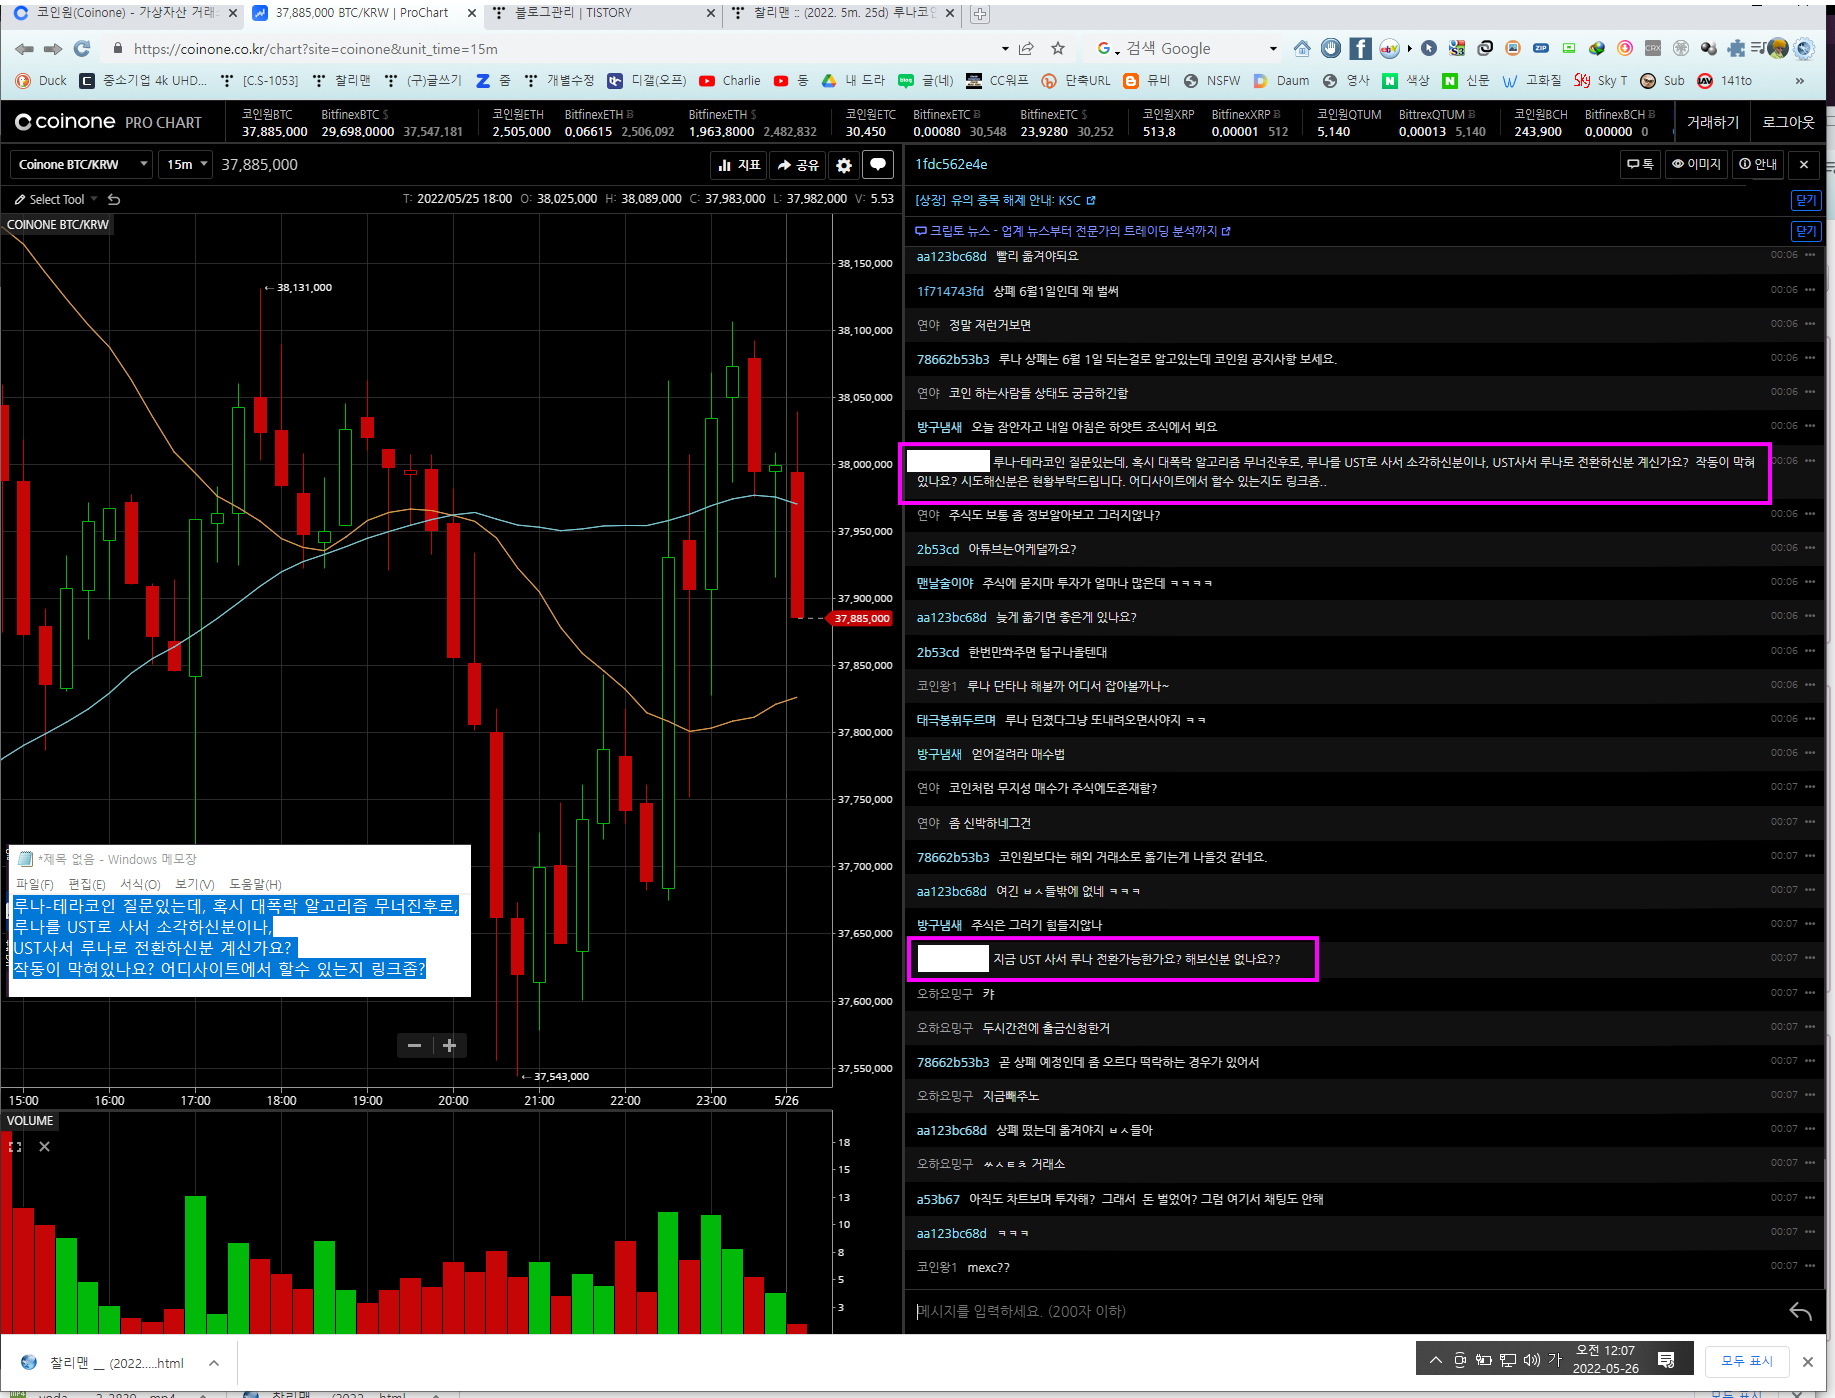Click the system tray volume icon
1835x1398 pixels.
click(x=1532, y=1360)
